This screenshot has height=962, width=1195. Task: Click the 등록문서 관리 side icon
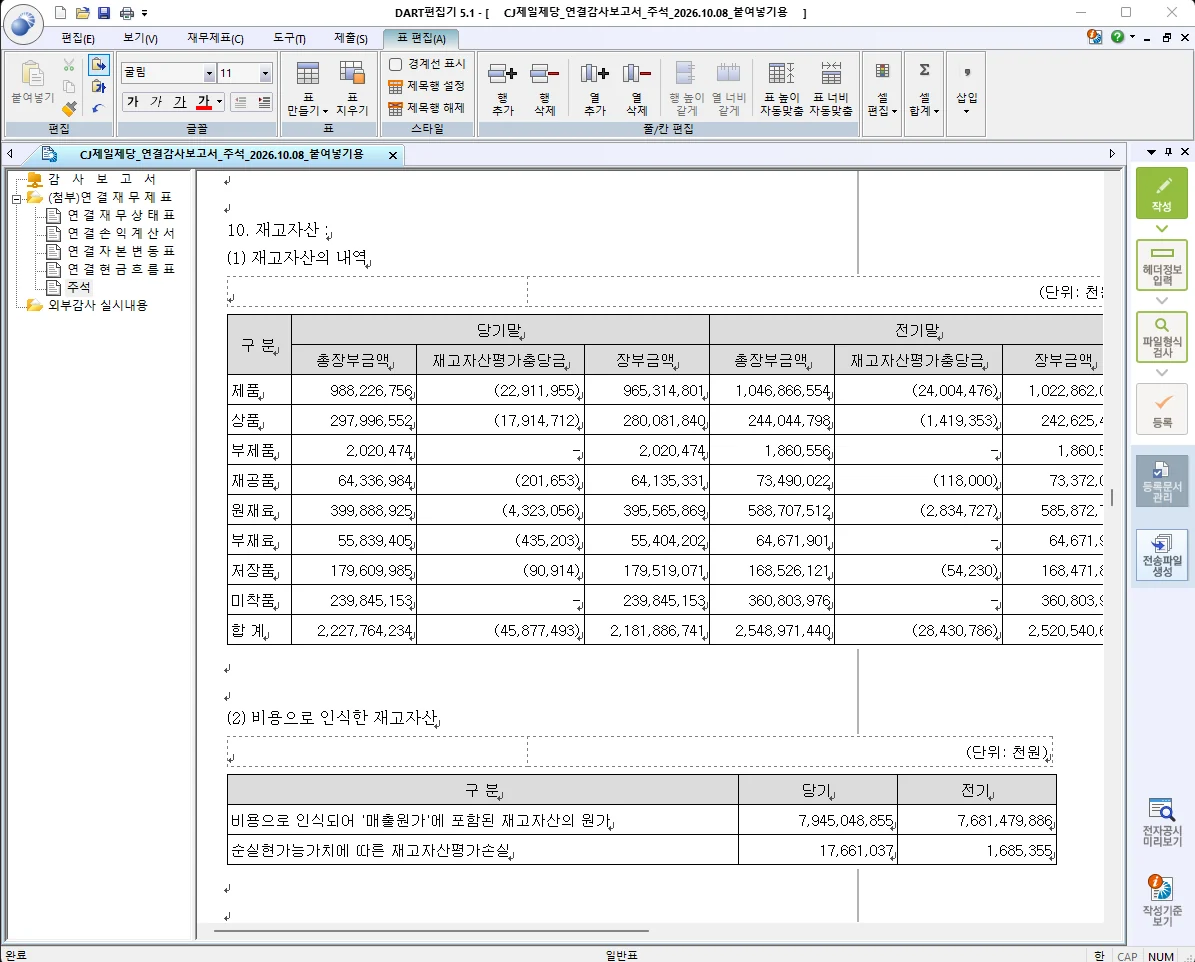(x=1161, y=481)
